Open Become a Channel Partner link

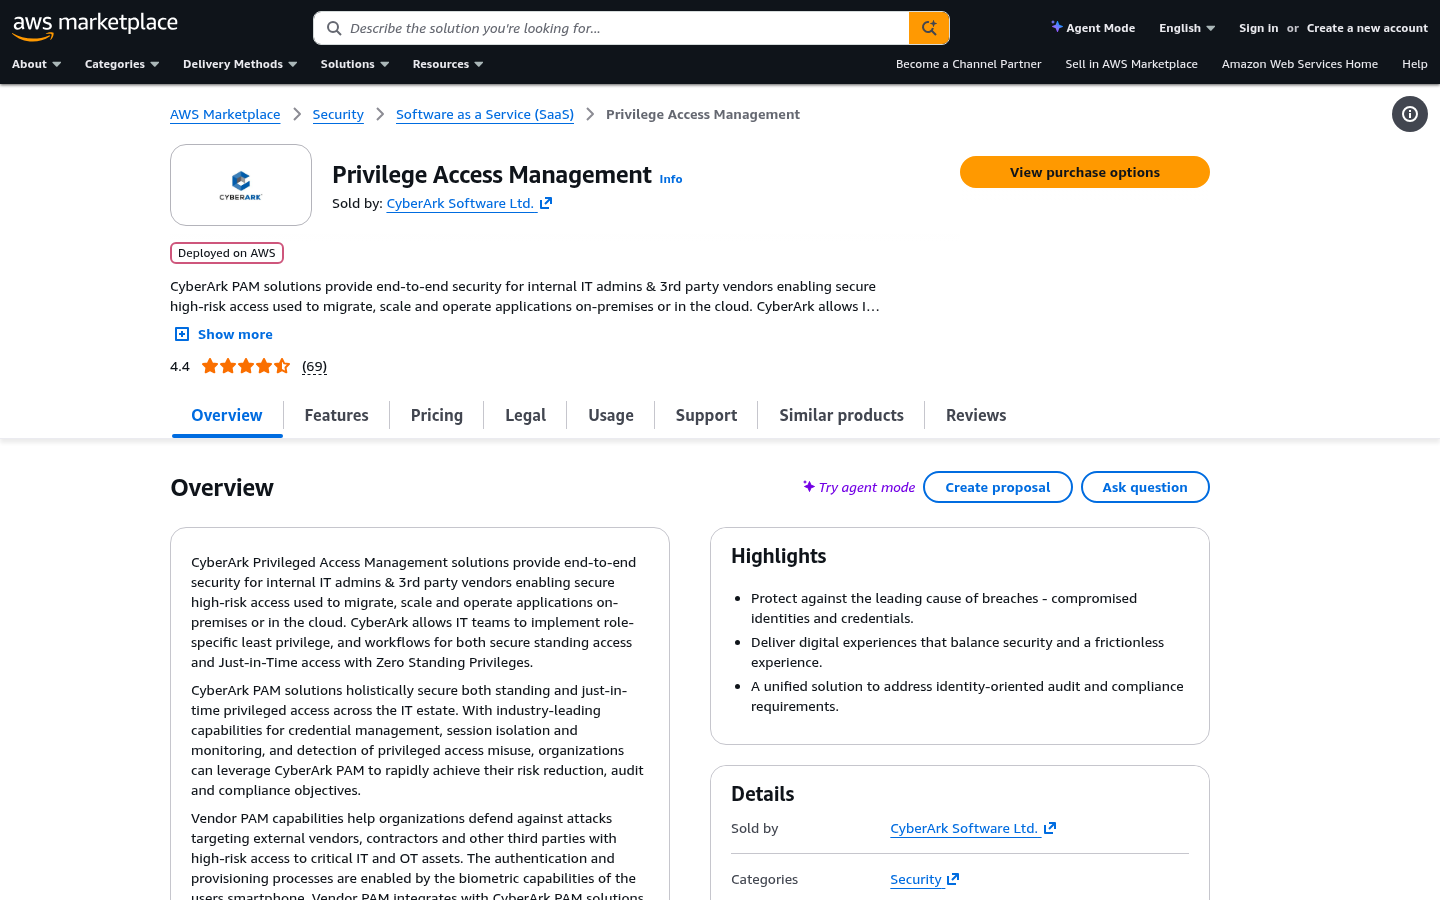[x=968, y=64]
